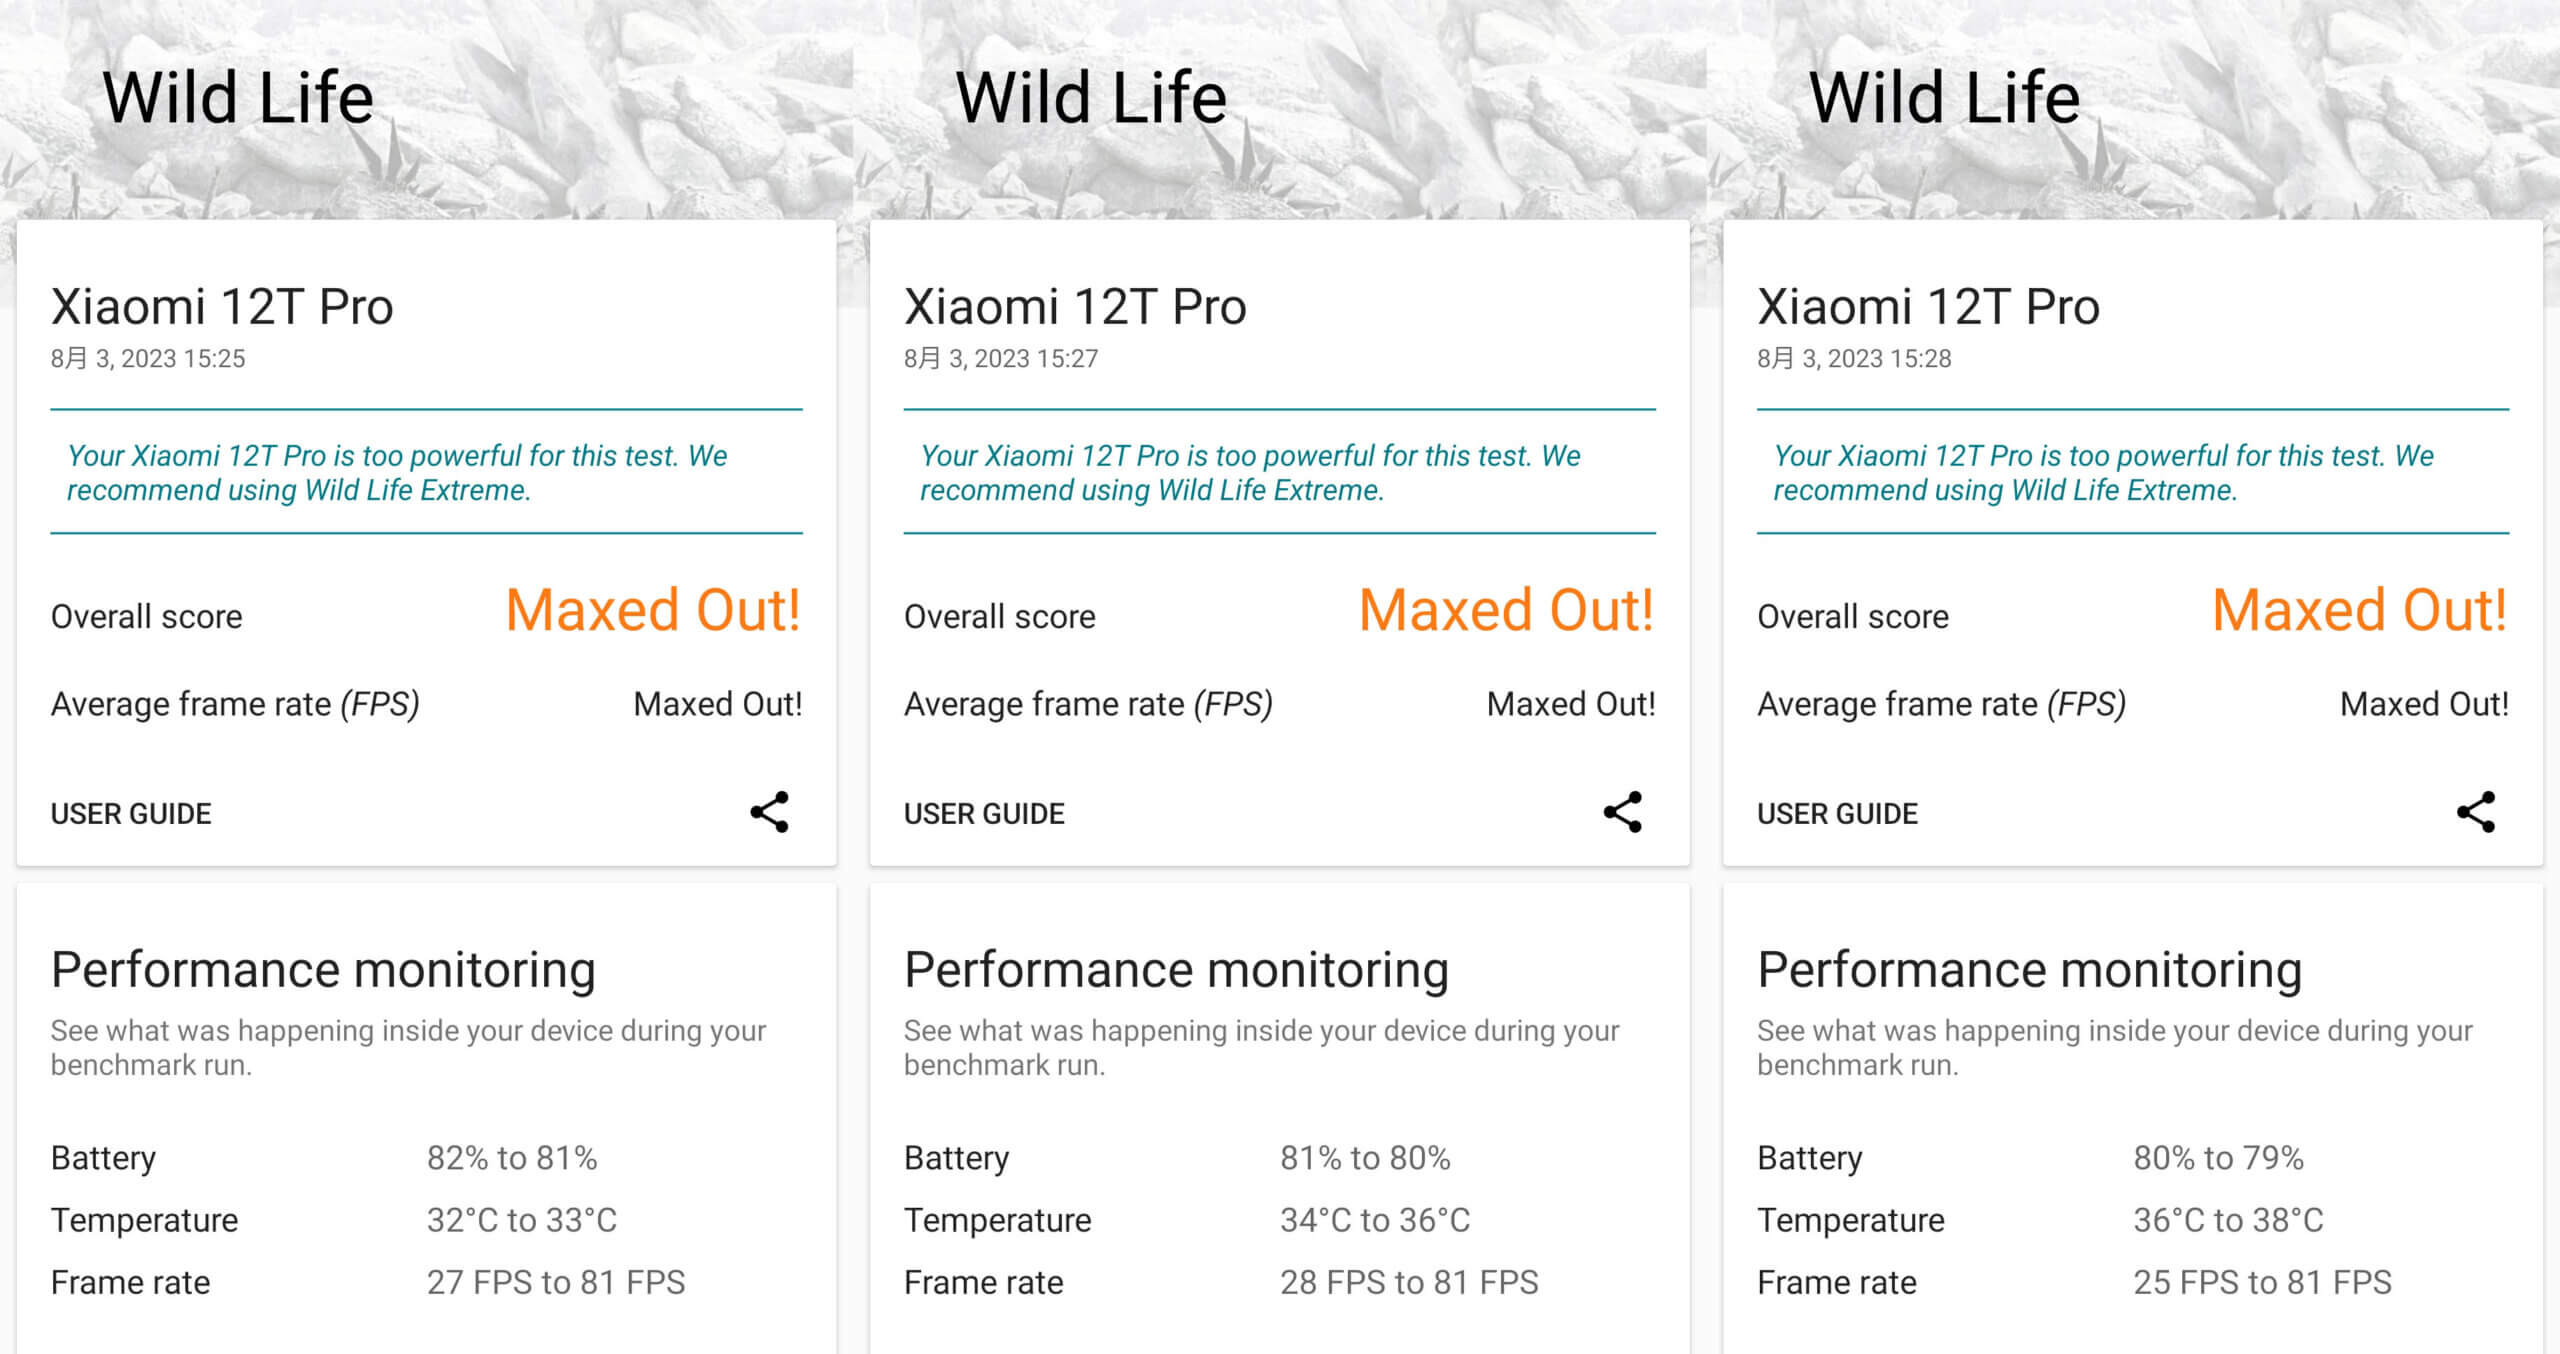Viewport: 2560px width, 1354px height.
Task: Click the Overall score label in 15:28 card
Action: click(x=1853, y=617)
